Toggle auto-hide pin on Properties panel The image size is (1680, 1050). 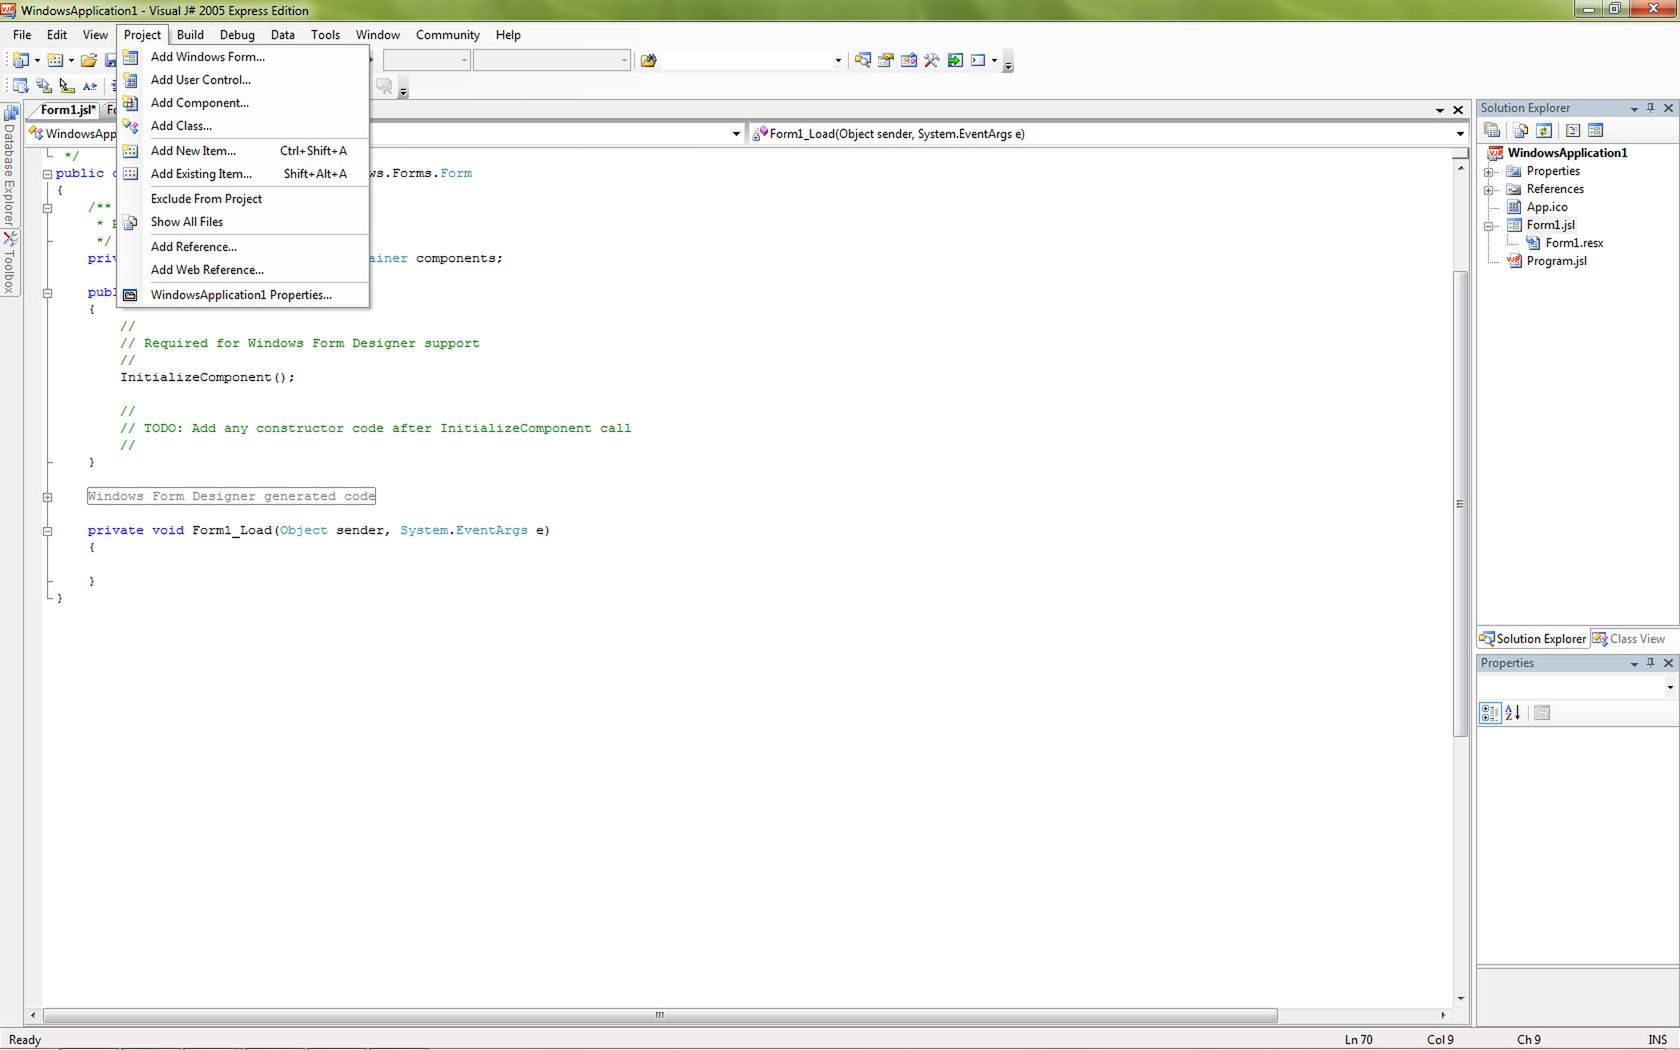1651,663
